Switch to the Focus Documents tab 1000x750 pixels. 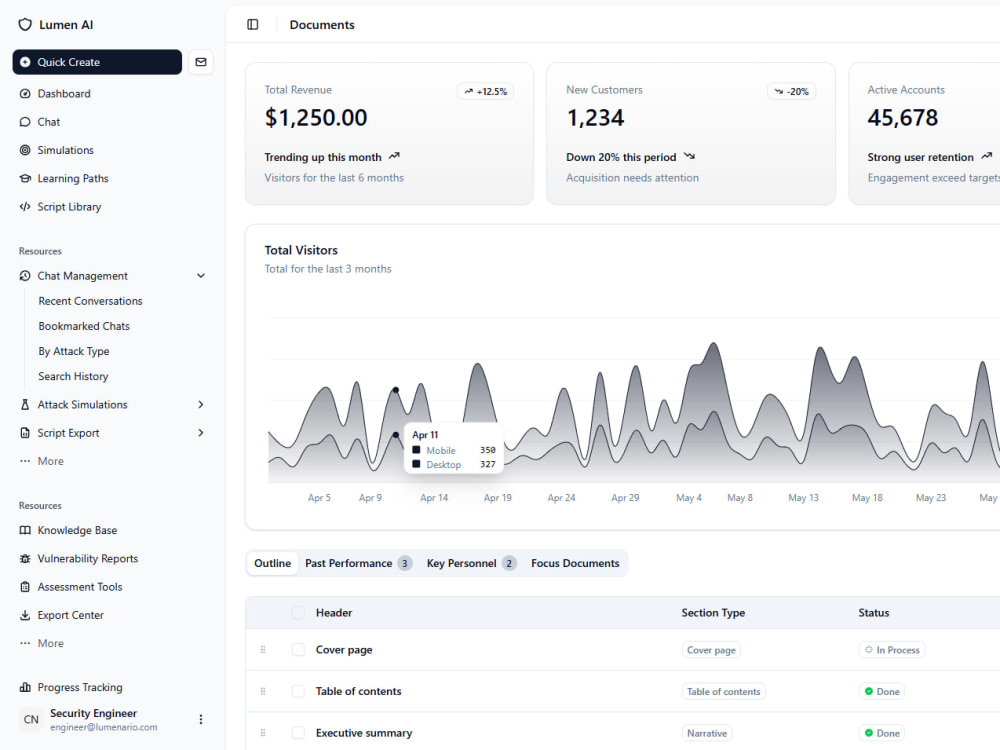[575, 563]
